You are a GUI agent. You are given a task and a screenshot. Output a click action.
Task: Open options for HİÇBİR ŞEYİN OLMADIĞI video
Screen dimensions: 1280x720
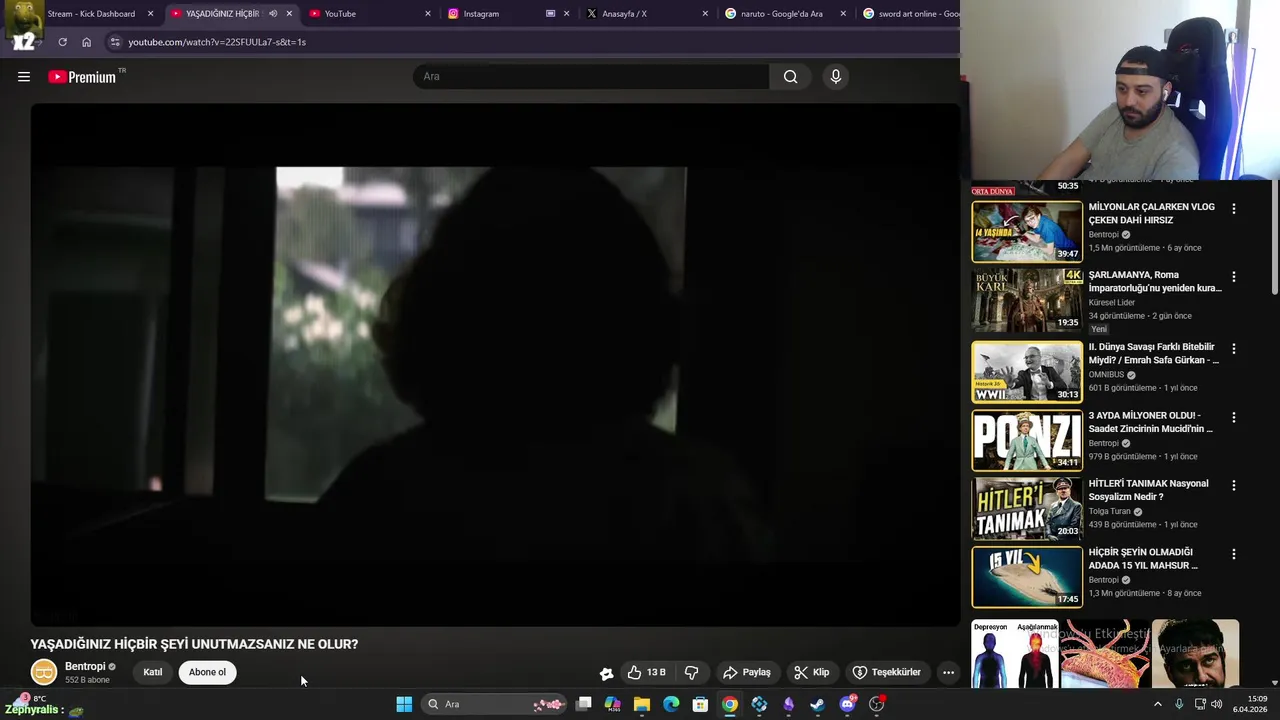point(1233,554)
